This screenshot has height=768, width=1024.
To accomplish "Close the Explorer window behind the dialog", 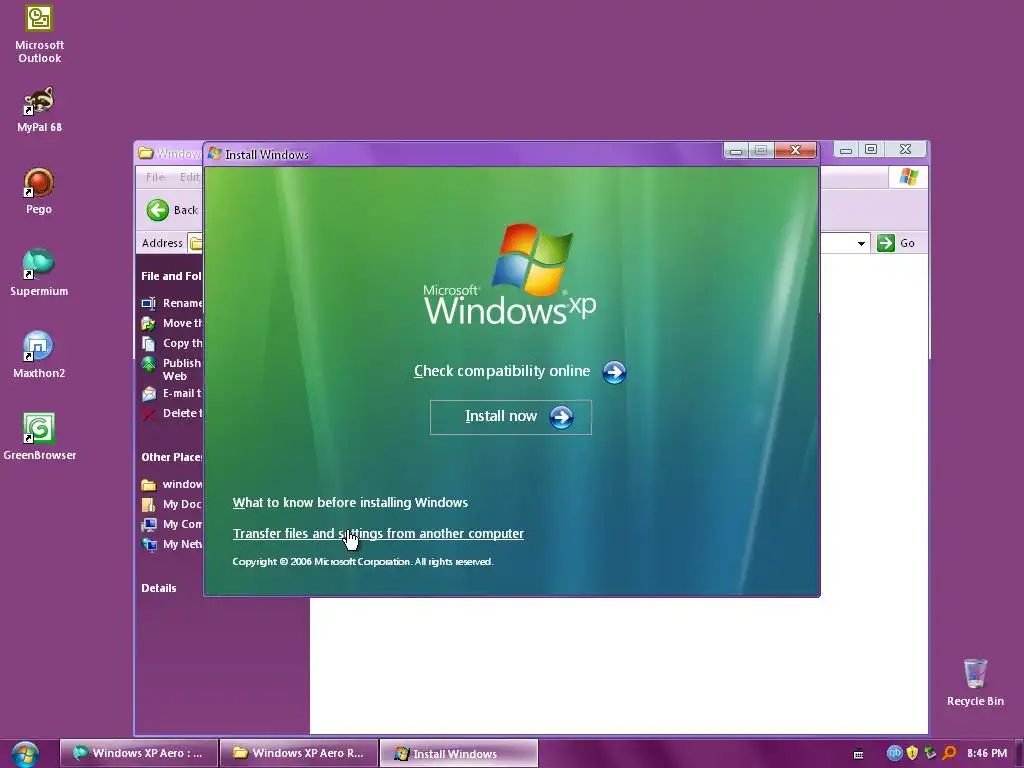I will pyautogui.click(x=905, y=150).
